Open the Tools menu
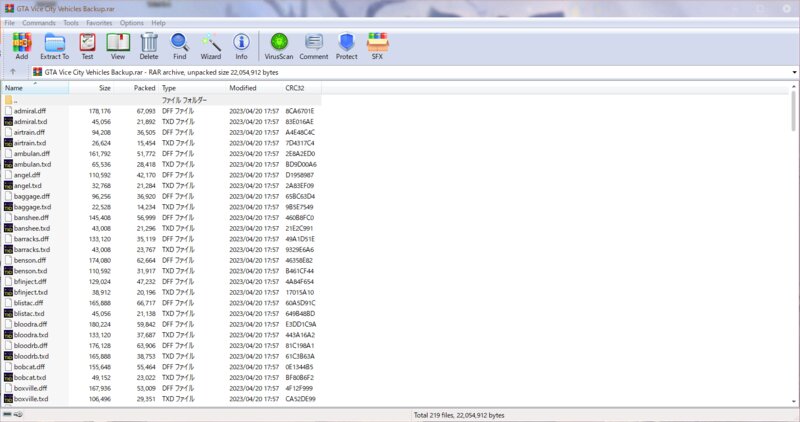The image size is (800, 422). click(x=71, y=23)
